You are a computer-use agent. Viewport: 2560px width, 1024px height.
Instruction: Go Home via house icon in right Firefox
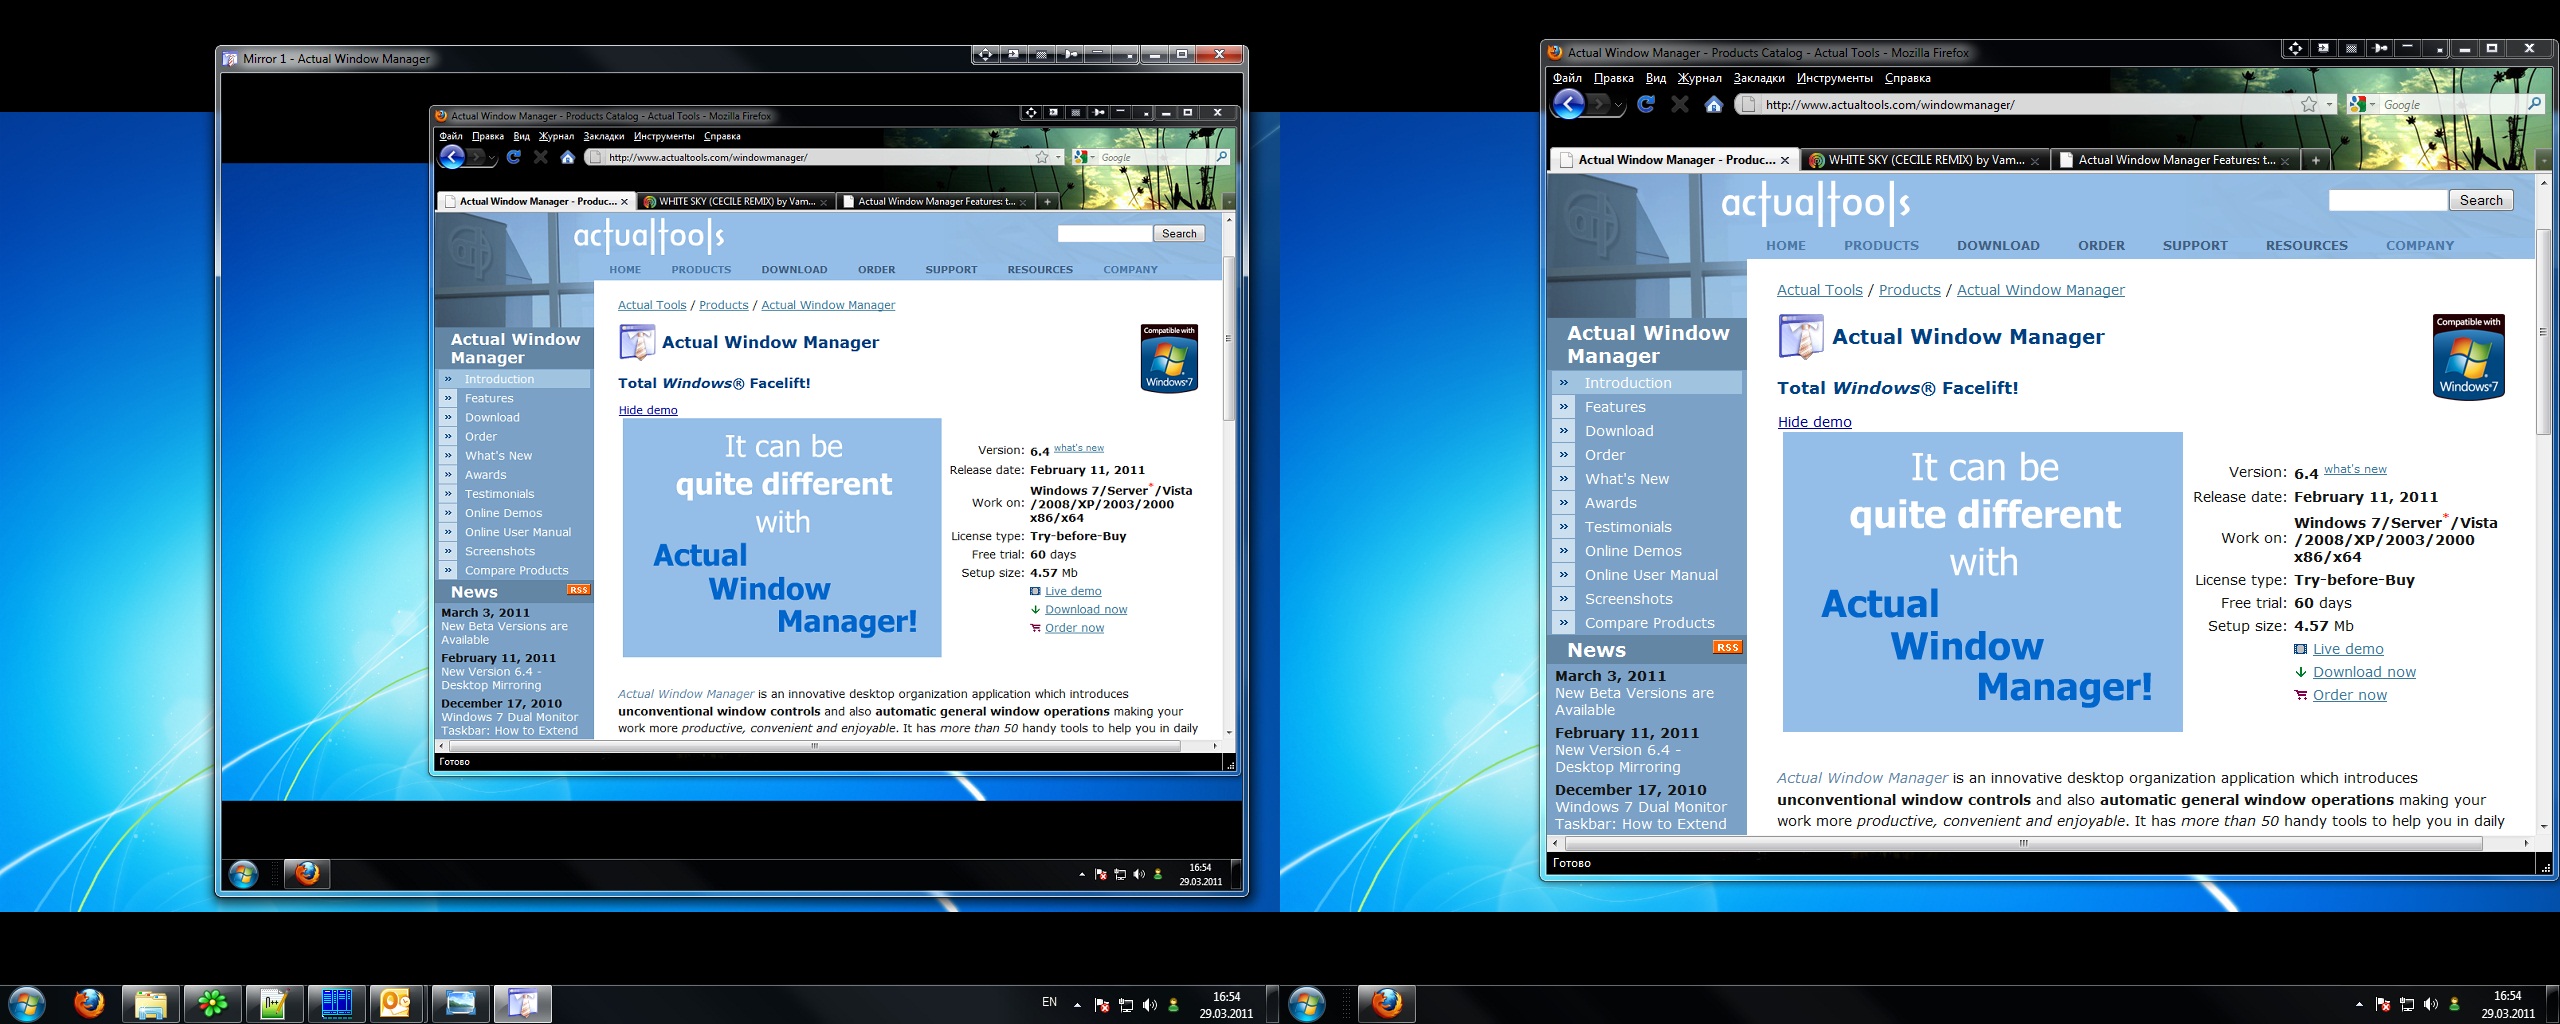1713,104
